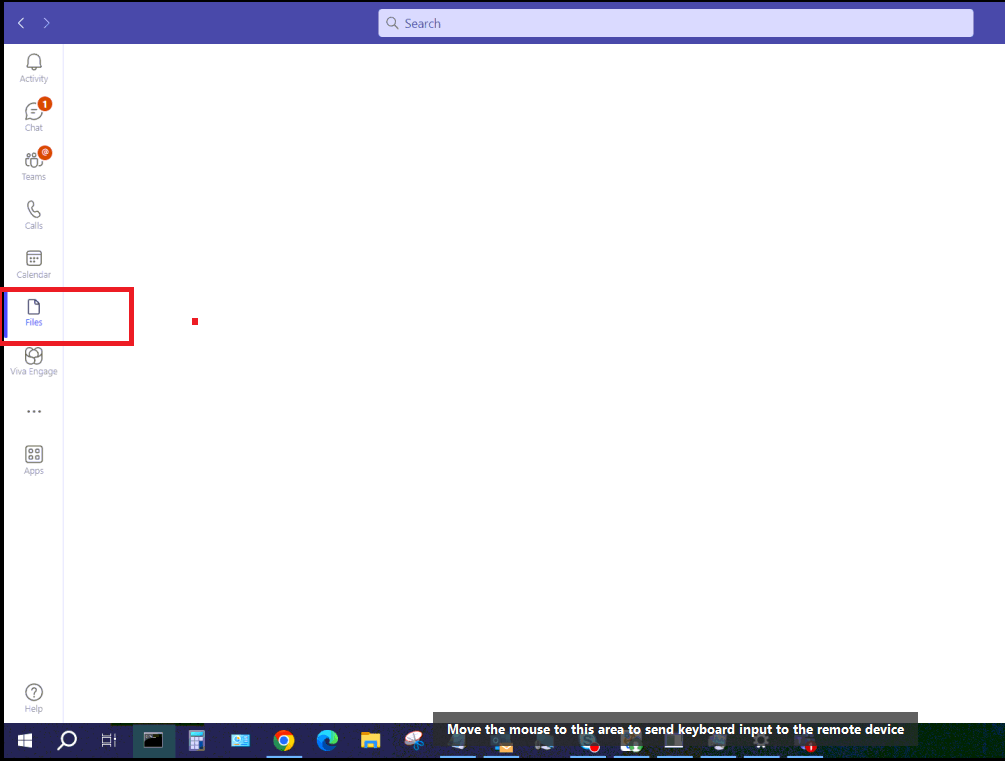This screenshot has height=764, width=1006.
Task: Open Google Chrome from the taskbar
Action: click(x=284, y=741)
